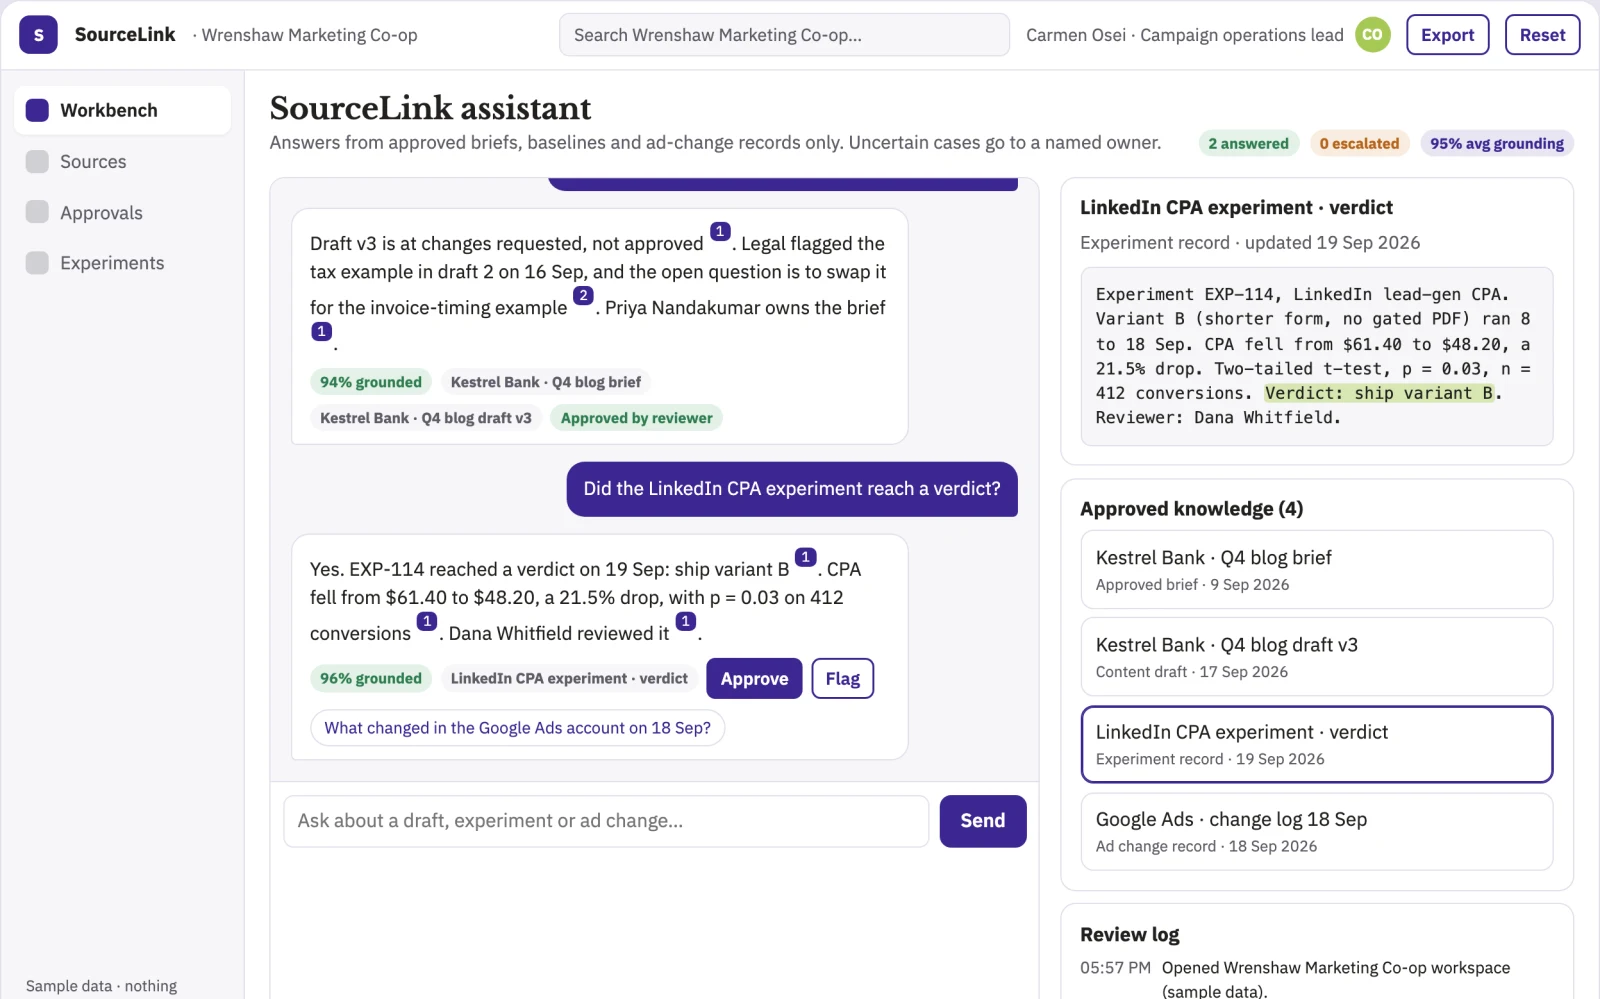
Task: Focus the Search Wrenshaw Marketing Co-op field
Action: [784, 35]
